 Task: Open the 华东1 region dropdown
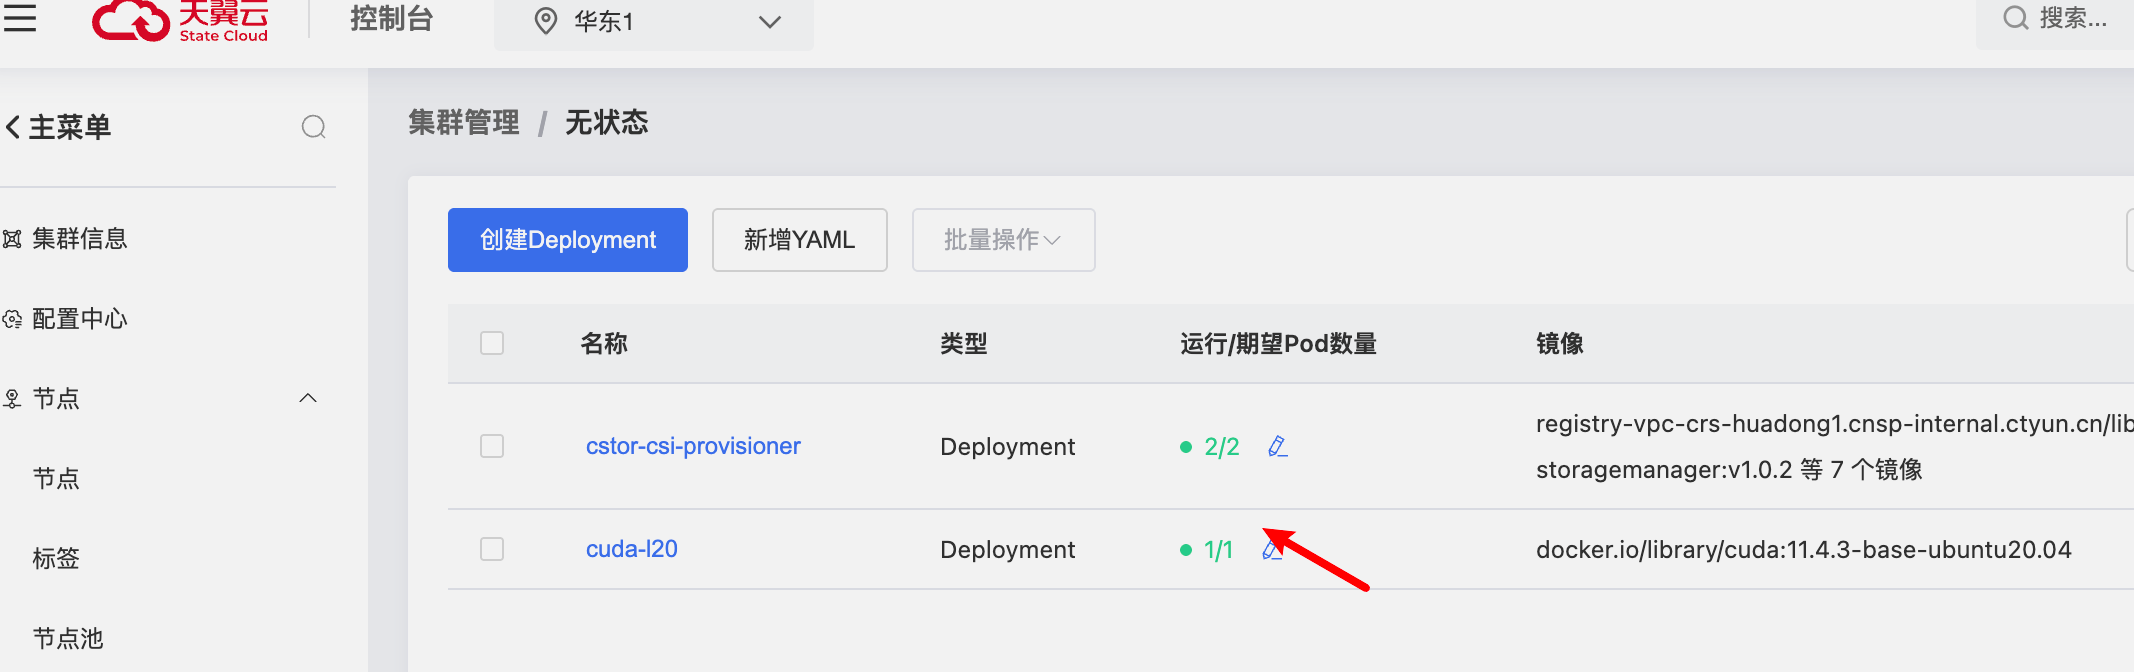pos(654,22)
